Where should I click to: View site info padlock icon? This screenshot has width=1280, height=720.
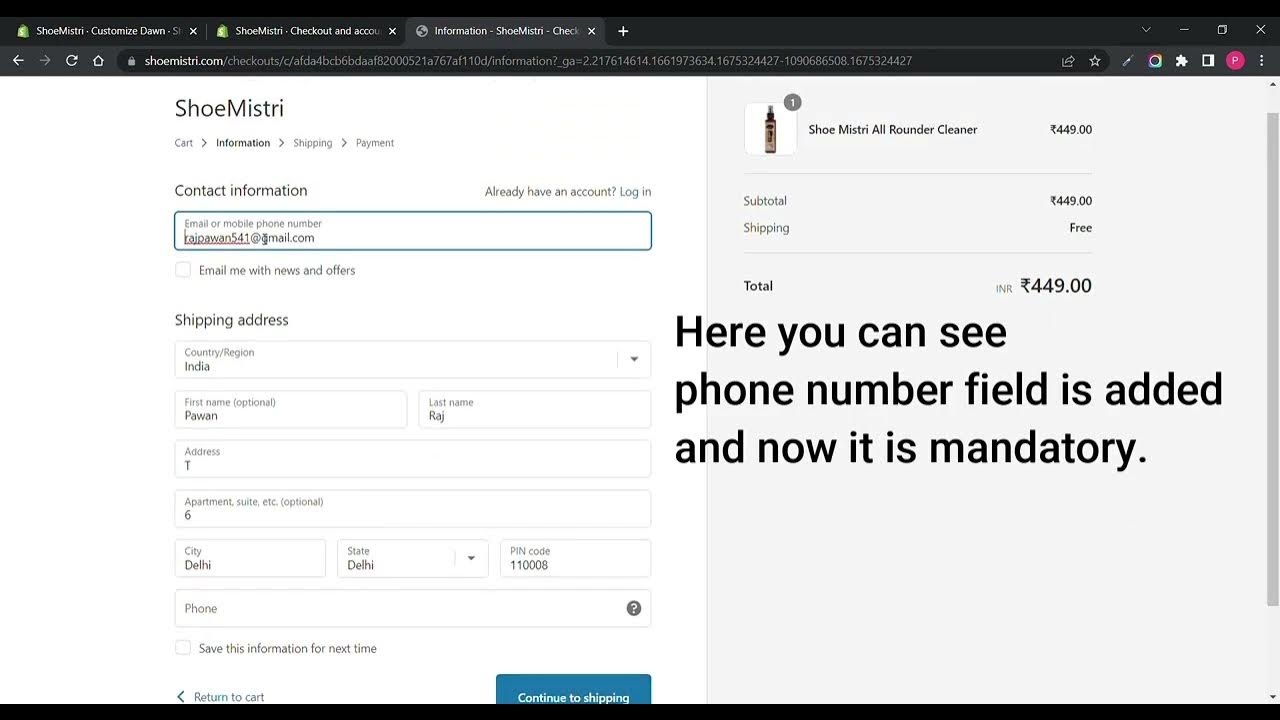click(131, 61)
